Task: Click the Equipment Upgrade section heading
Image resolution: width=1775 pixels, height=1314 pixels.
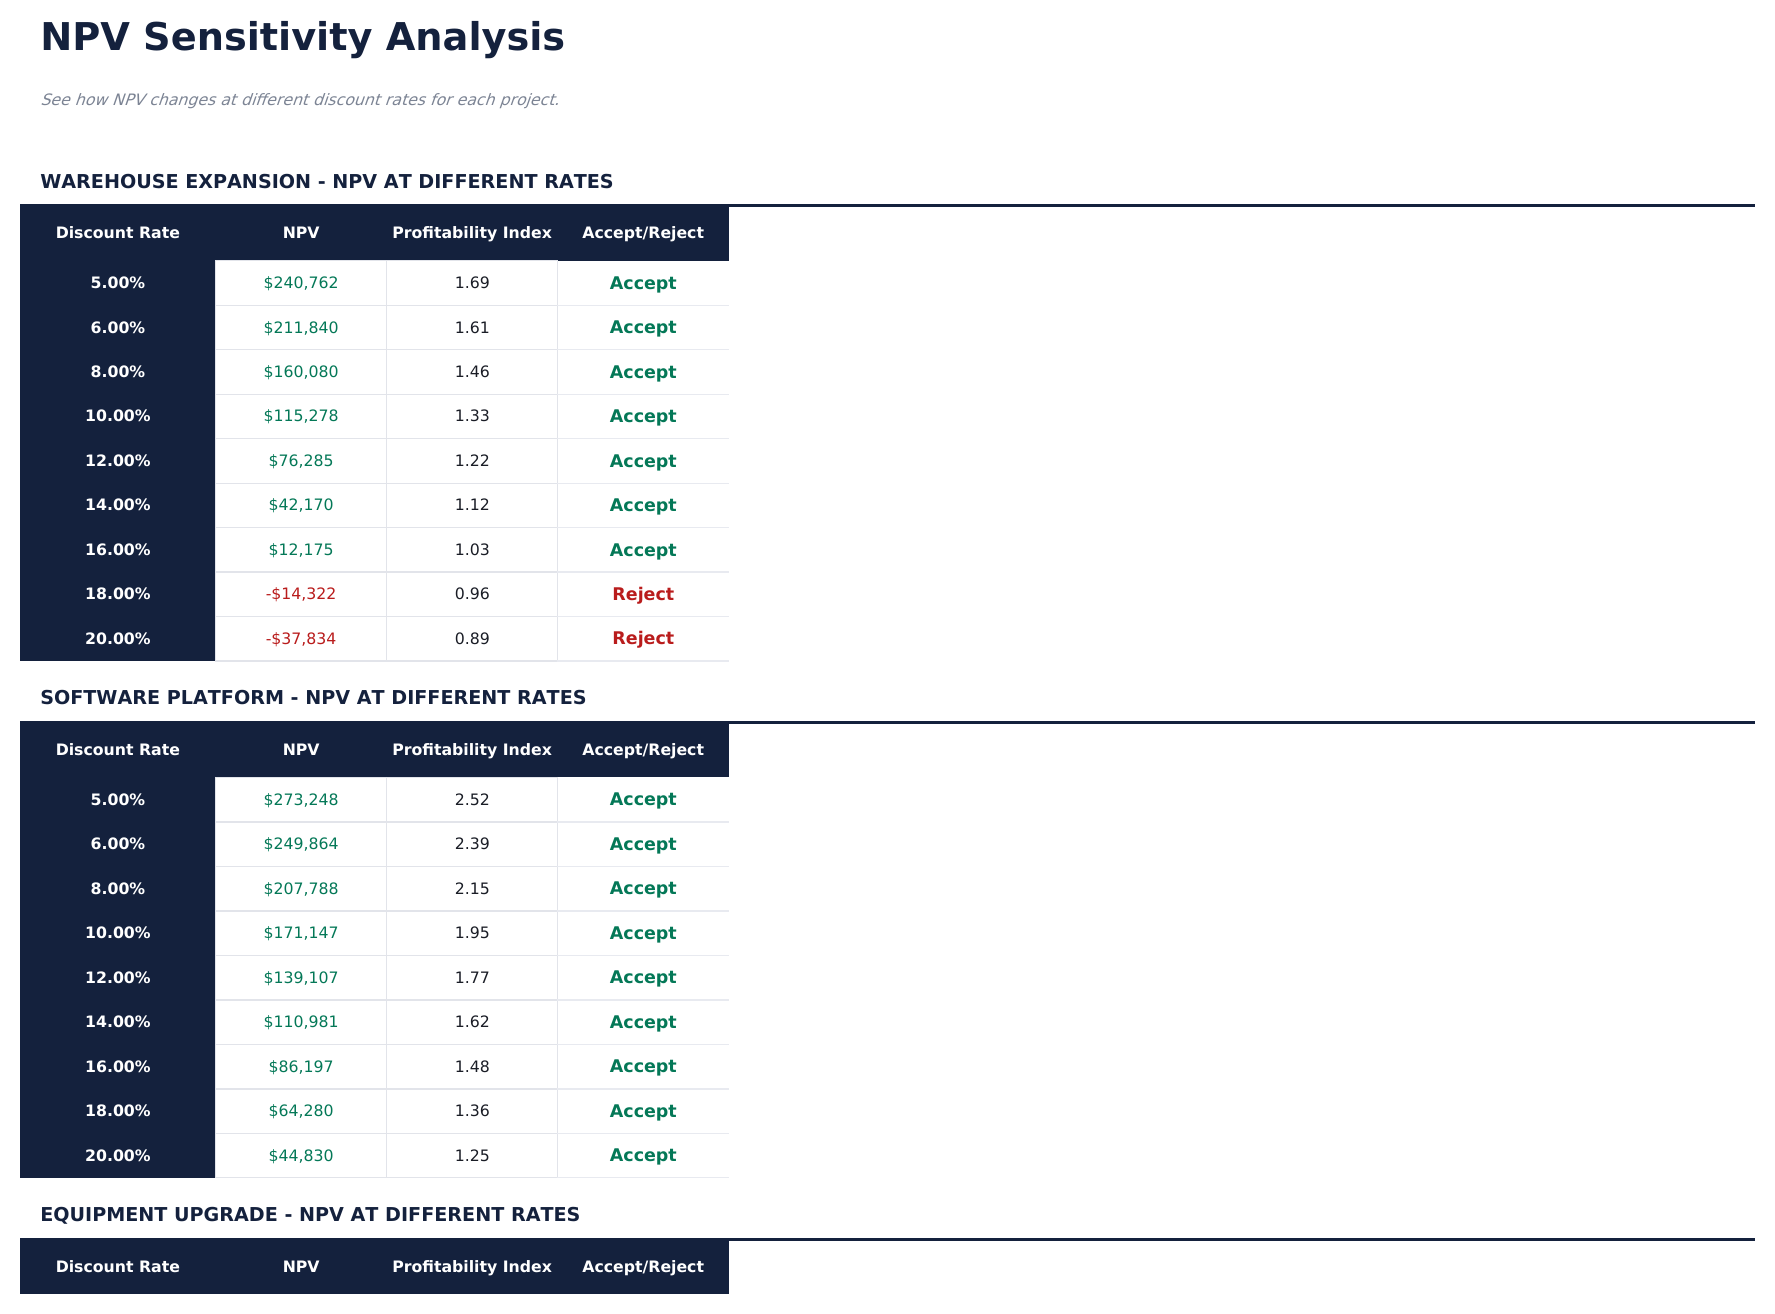Action: coord(310,1215)
